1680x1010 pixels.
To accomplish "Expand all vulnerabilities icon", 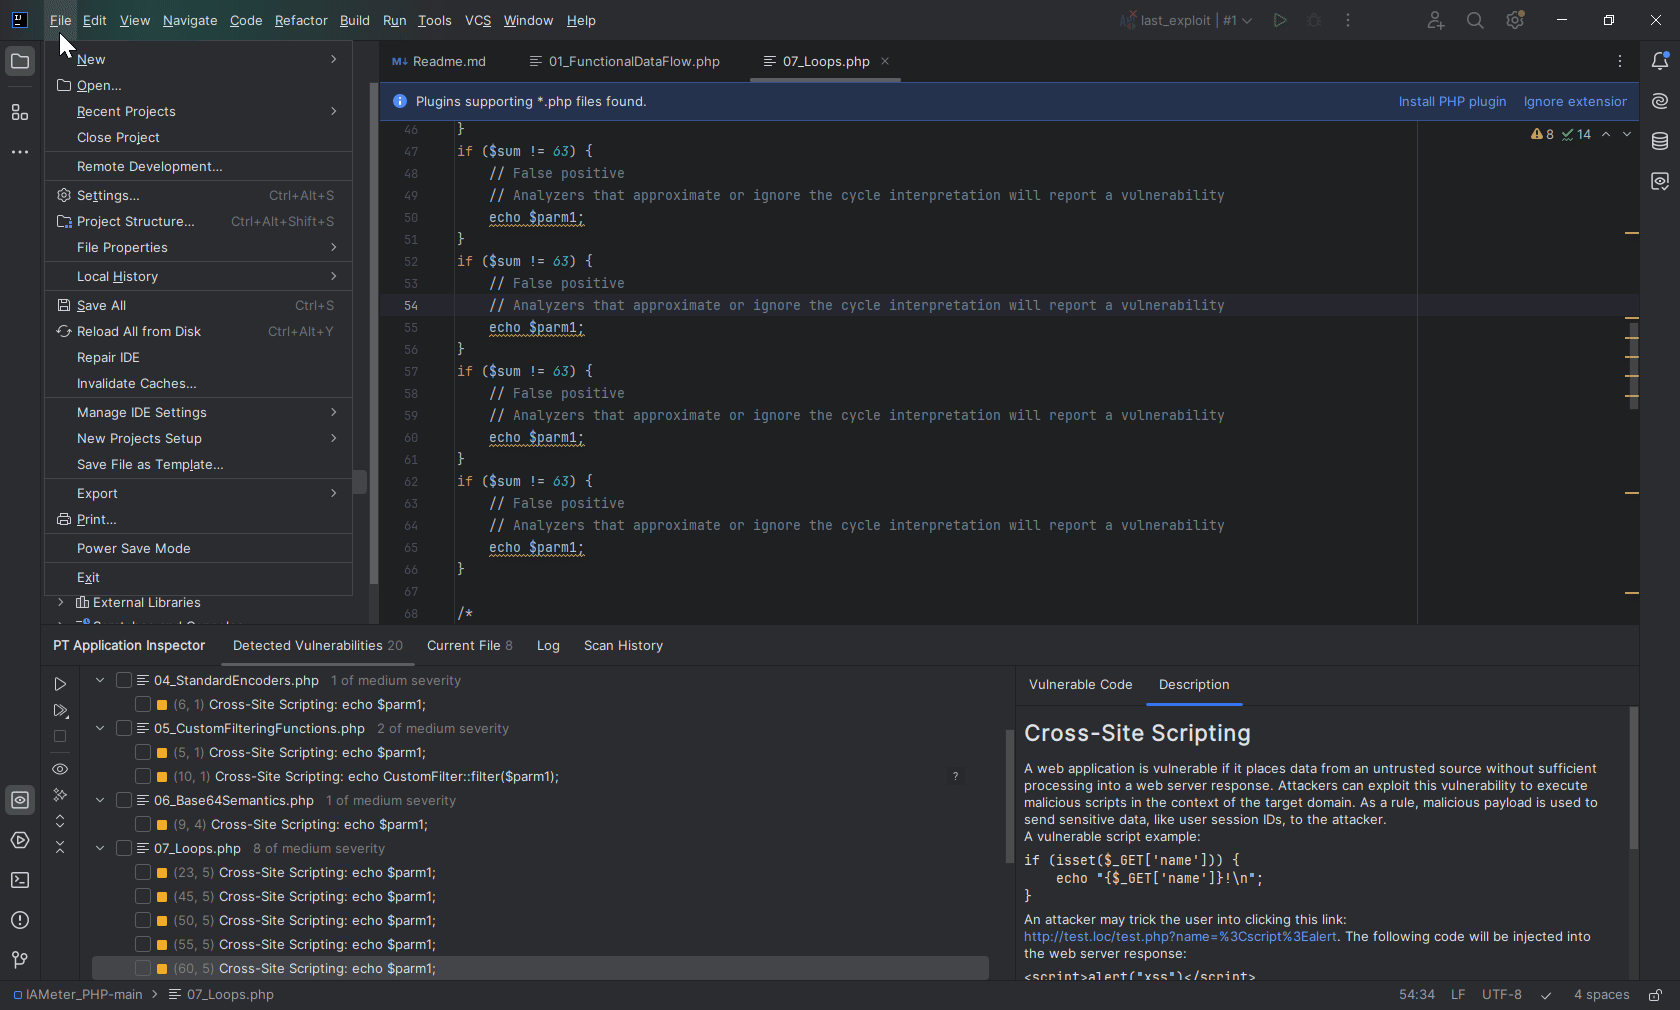I will 60,821.
